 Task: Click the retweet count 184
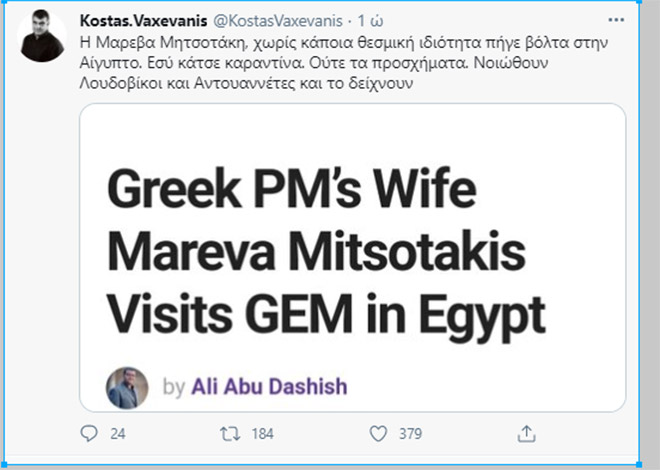pos(260,434)
